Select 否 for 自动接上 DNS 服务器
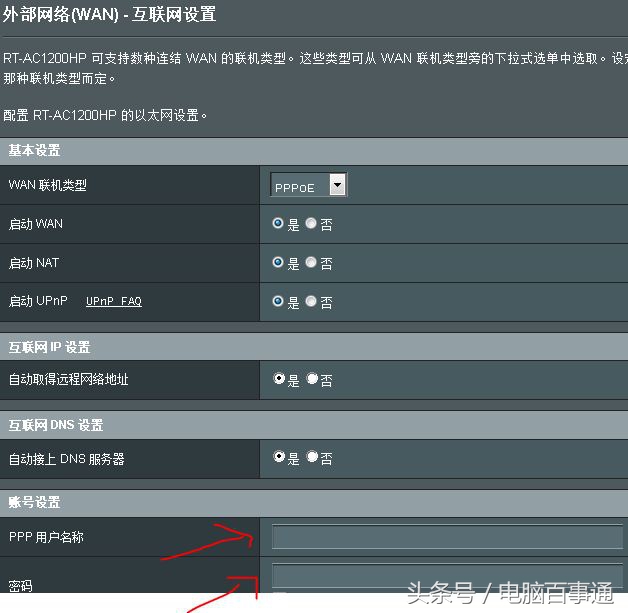The image size is (628, 613). 312,456
